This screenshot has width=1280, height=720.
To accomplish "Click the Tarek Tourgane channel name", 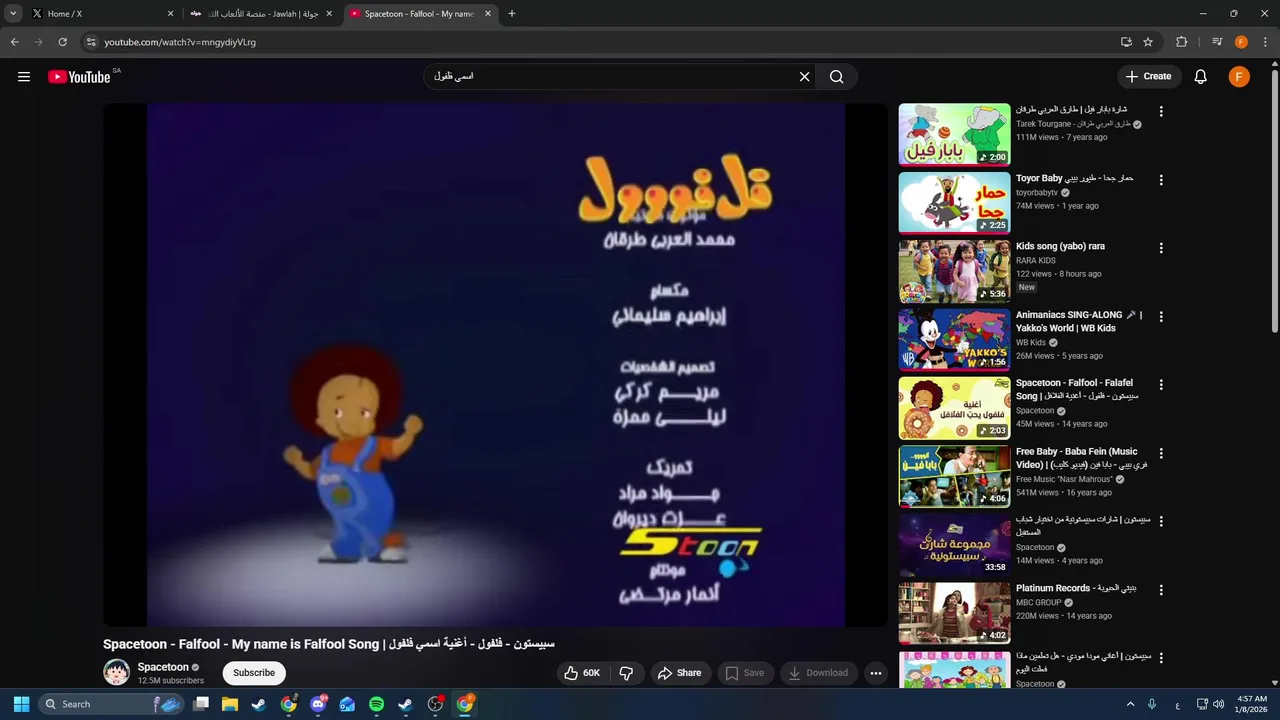I will [x=1073, y=124].
